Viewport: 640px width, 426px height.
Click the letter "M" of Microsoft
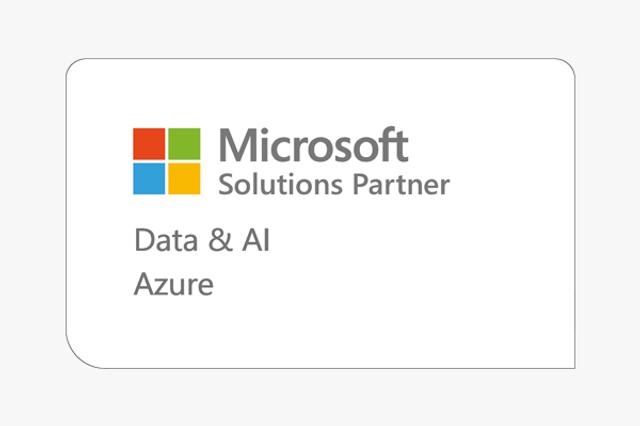[x=237, y=146]
